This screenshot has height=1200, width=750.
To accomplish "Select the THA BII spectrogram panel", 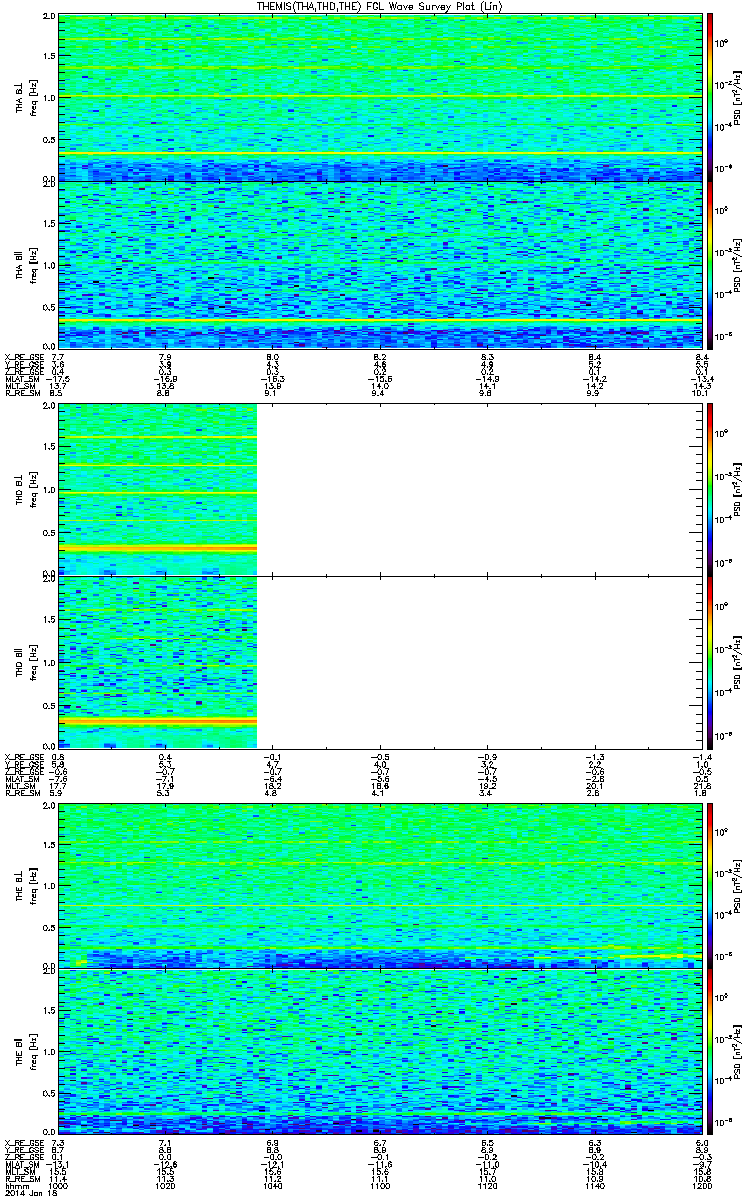I will pyautogui.click(x=379, y=264).
